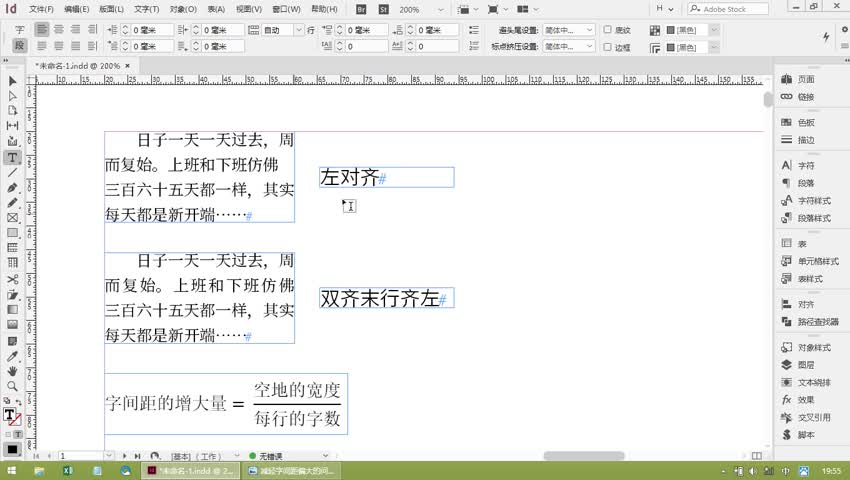Enable the 底纹 (shading) checkbox
Viewport: 850px width, 480px height.
tap(607, 30)
